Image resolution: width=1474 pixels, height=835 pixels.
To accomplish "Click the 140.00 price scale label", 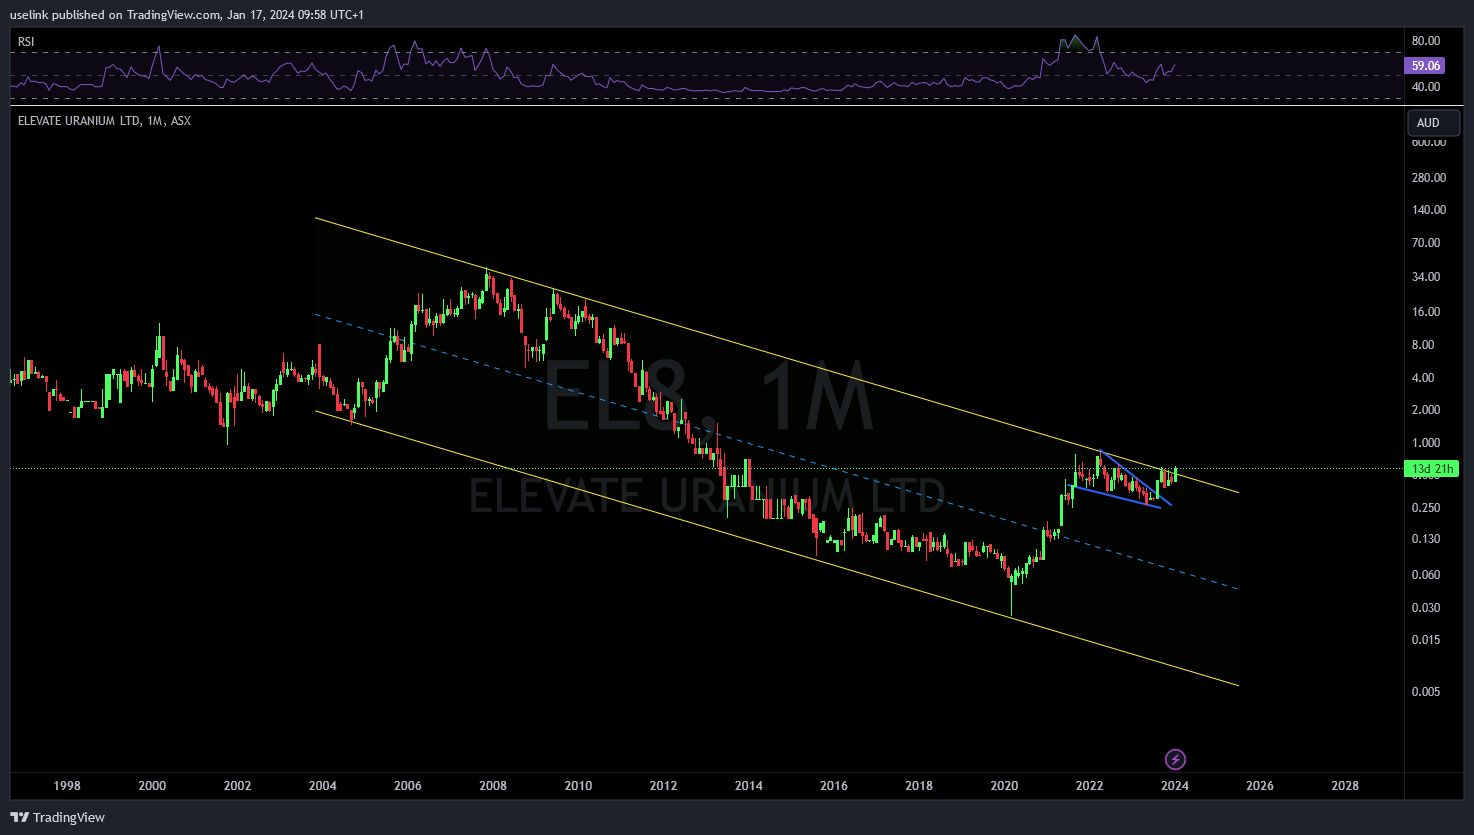I will pos(1428,210).
